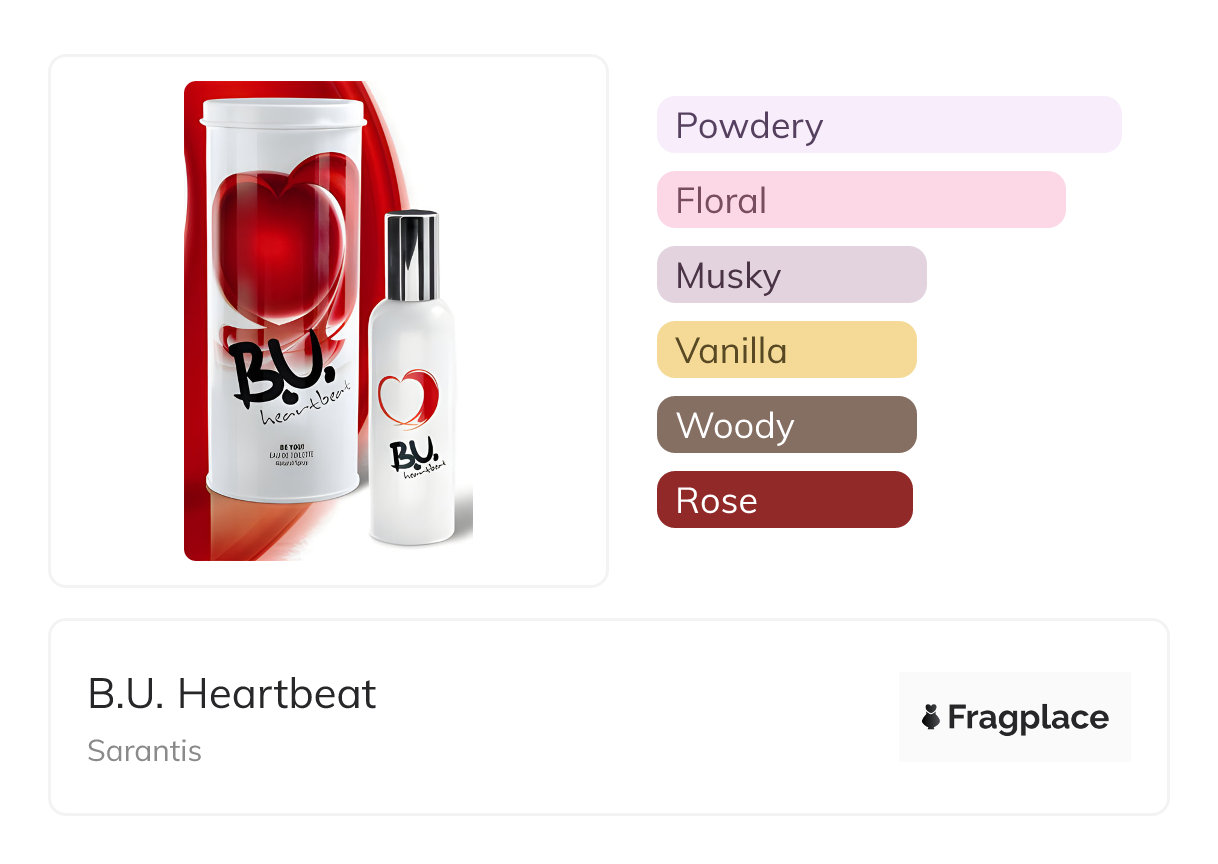The width and height of the screenshot is (1218, 864).
Task: Click the Fragplace perfume bottle logo icon
Action: pyautogui.click(x=931, y=717)
